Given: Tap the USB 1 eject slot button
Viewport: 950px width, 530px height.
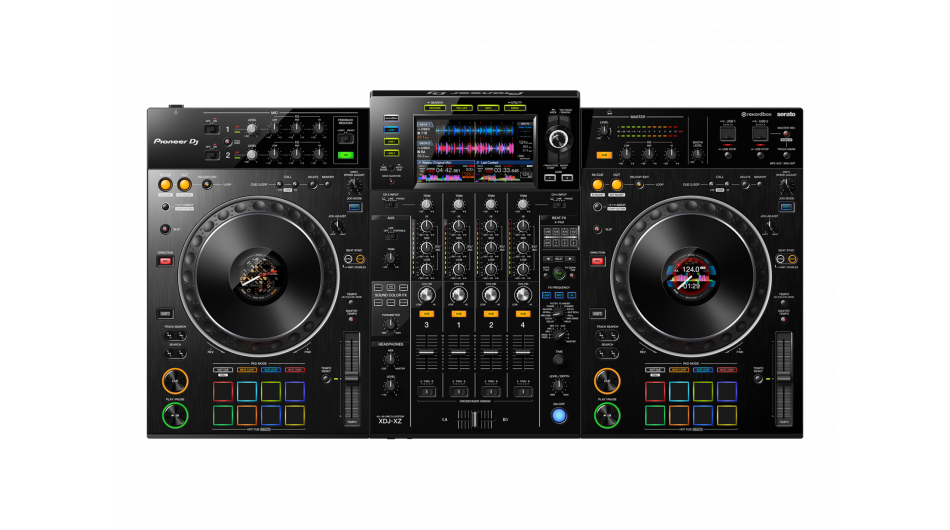Looking at the screenshot, I should [x=728, y=134].
